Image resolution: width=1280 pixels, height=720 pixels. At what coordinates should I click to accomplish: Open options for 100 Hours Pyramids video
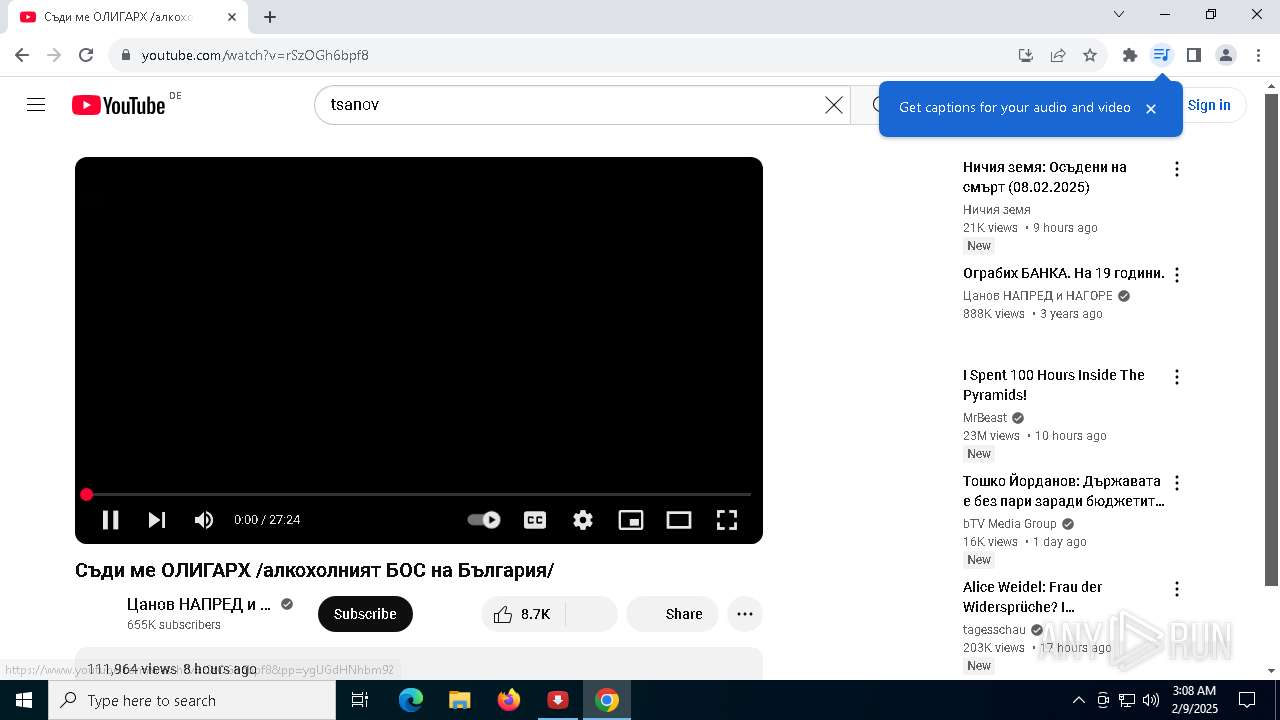tap(1177, 377)
